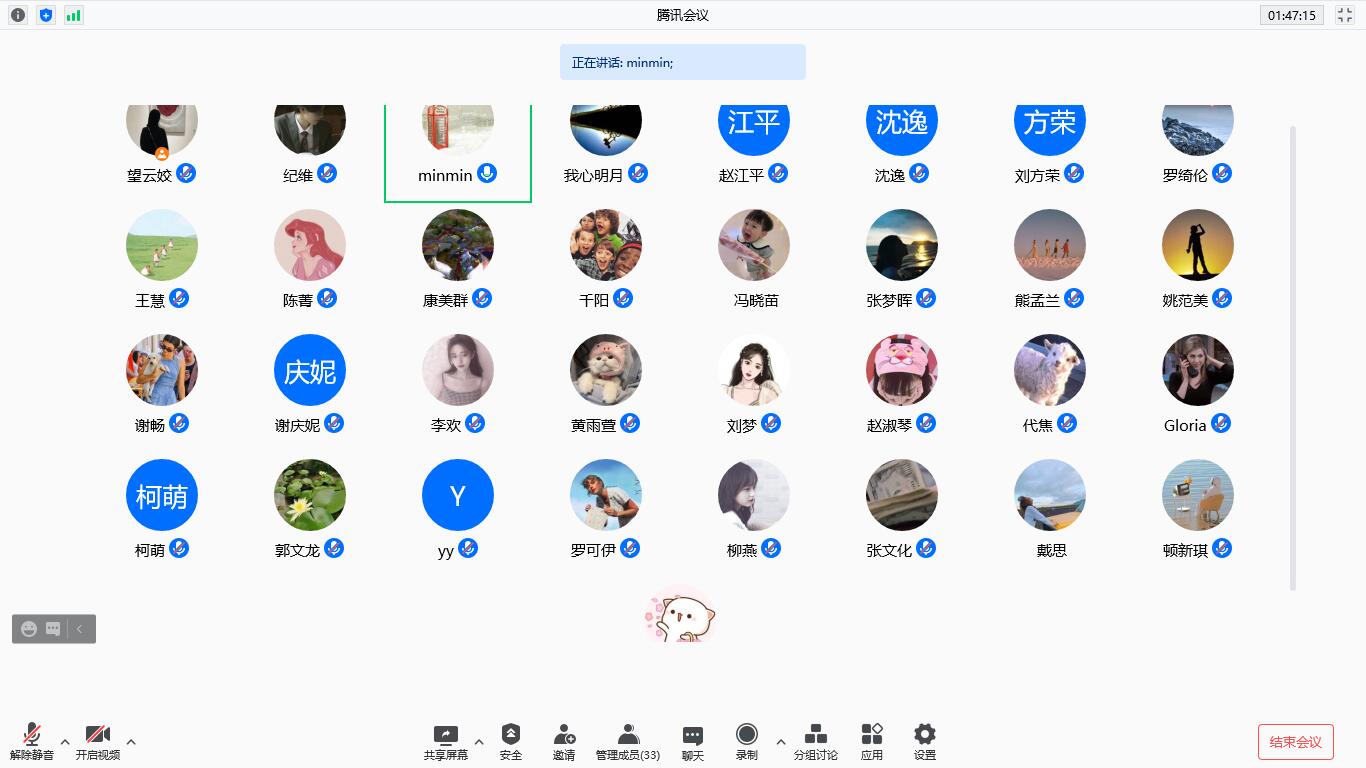Open the Chat (聊天) panel
The width and height of the screenshot is (1366, 768).
(x=692, y=741)
